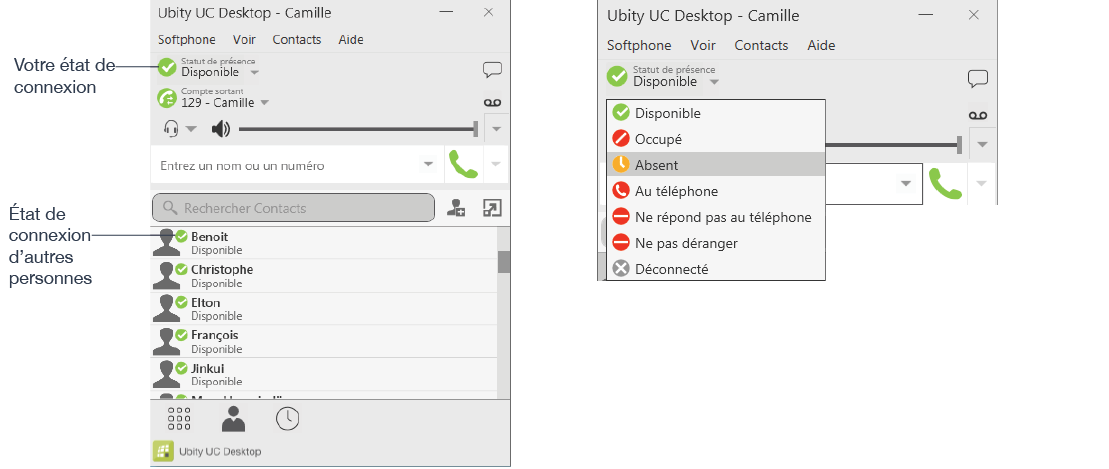Open messages speech bubble icon in left window
Viewport: 1109px width, 469px height.
(492, 69)
